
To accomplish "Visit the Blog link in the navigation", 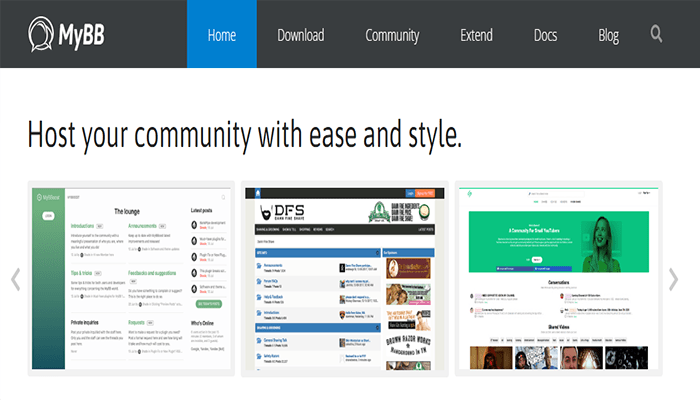I will [x=608, y=35].
